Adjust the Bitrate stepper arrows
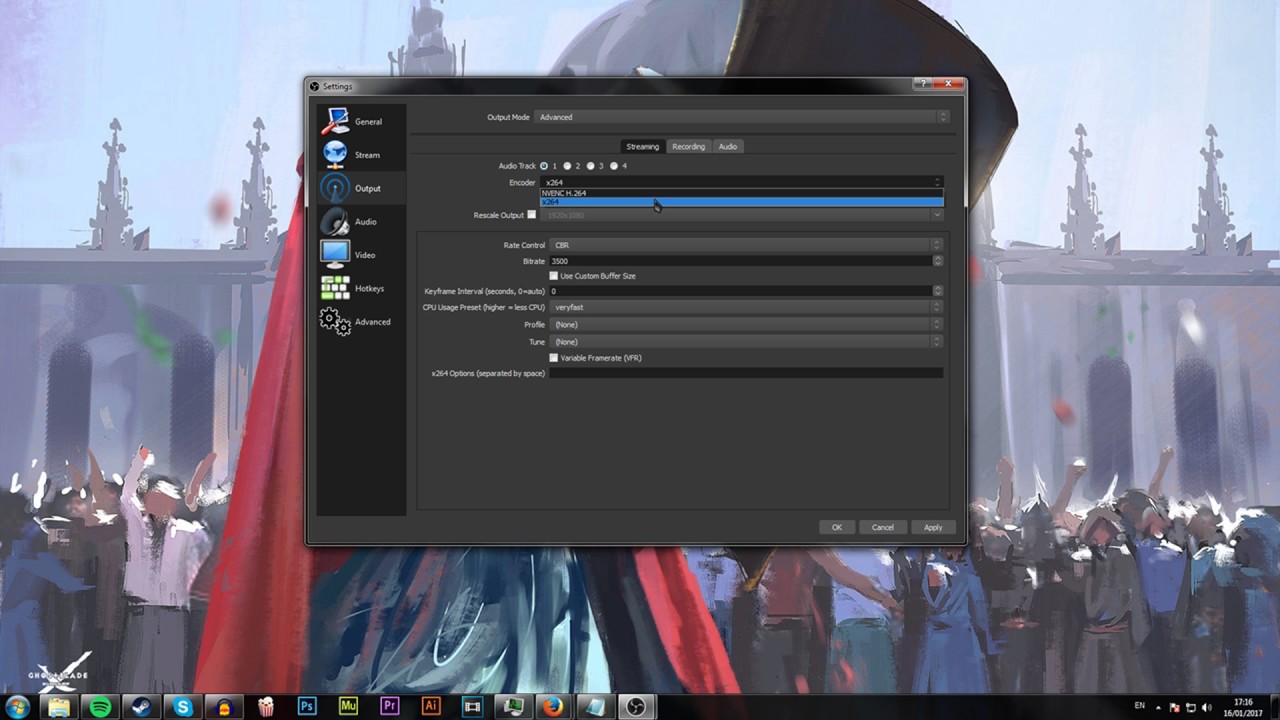Viewport: 1280px width, 720px height. tap(938, 261)
